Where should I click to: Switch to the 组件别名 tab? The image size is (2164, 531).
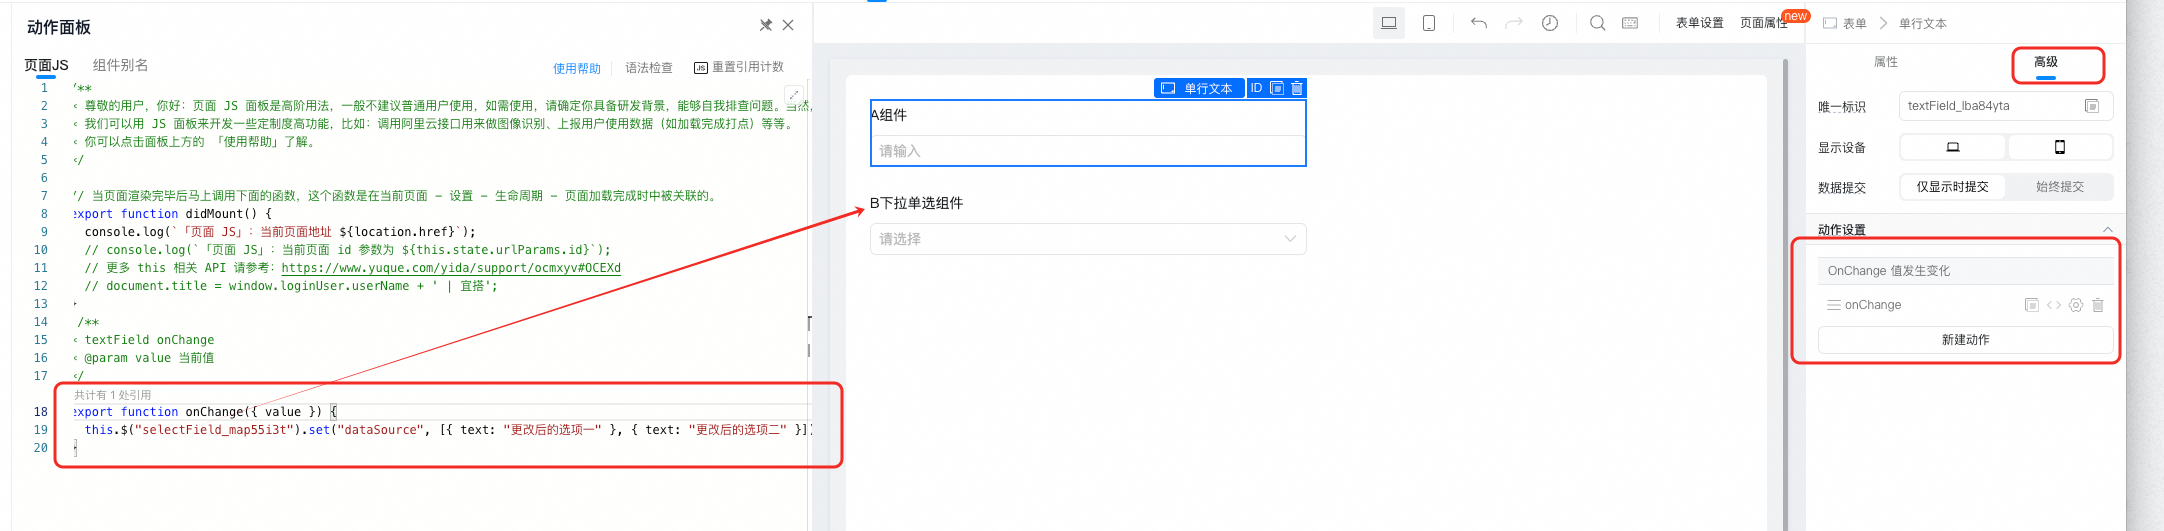[120, 65]
